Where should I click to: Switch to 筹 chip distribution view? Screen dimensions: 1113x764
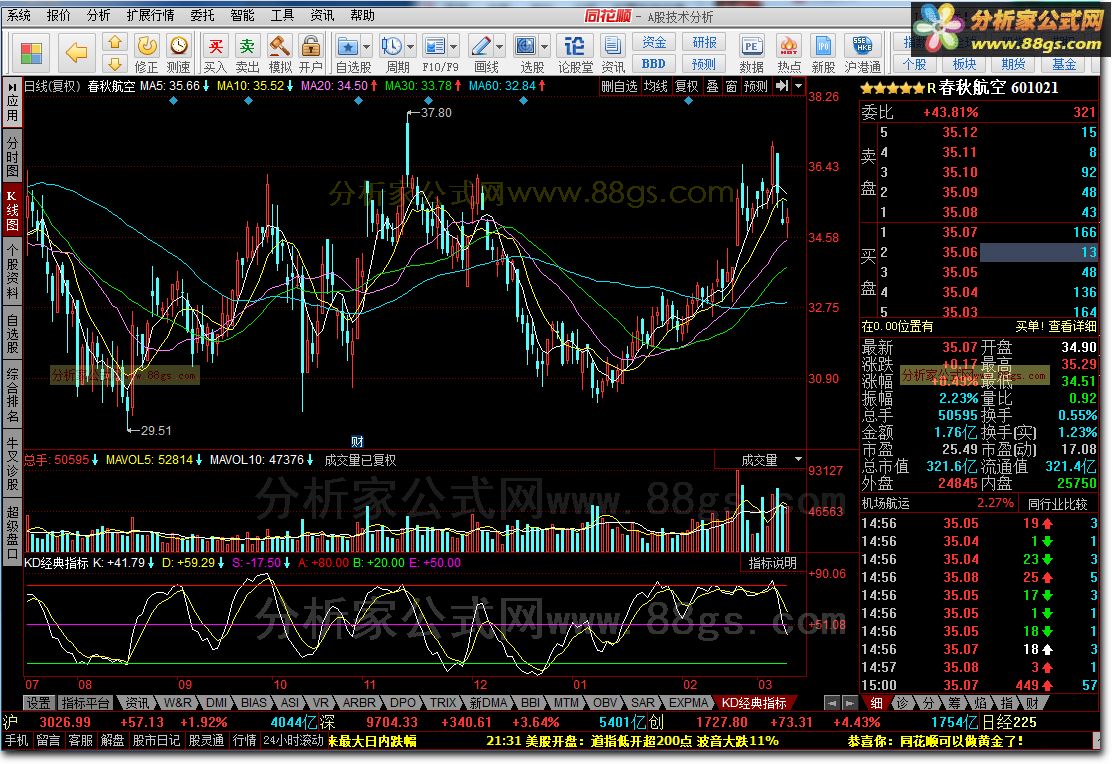point(954,703)
